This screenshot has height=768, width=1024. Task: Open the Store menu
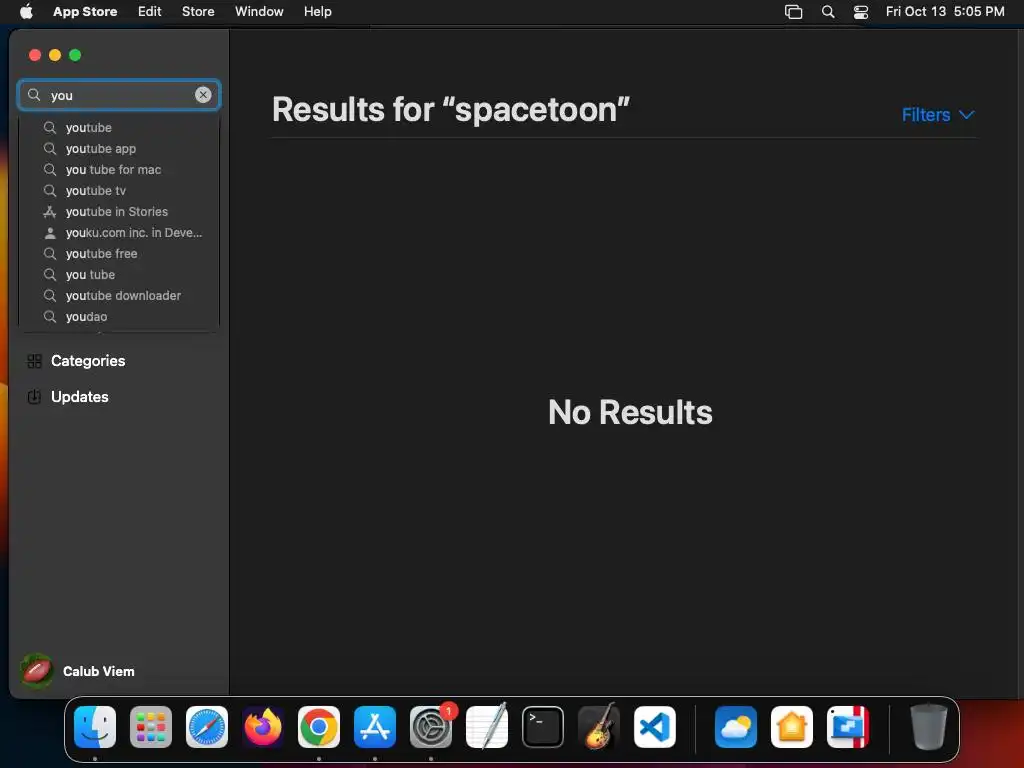tap(198, 11)
